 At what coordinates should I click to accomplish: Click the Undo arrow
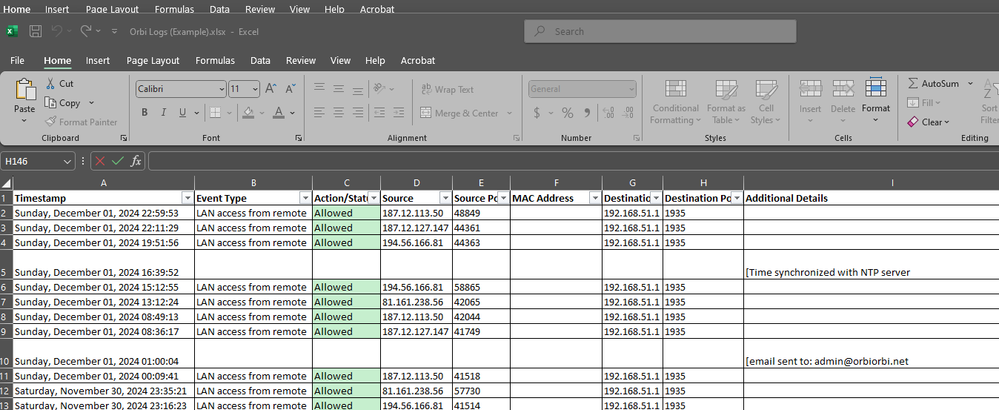(56, 31)
